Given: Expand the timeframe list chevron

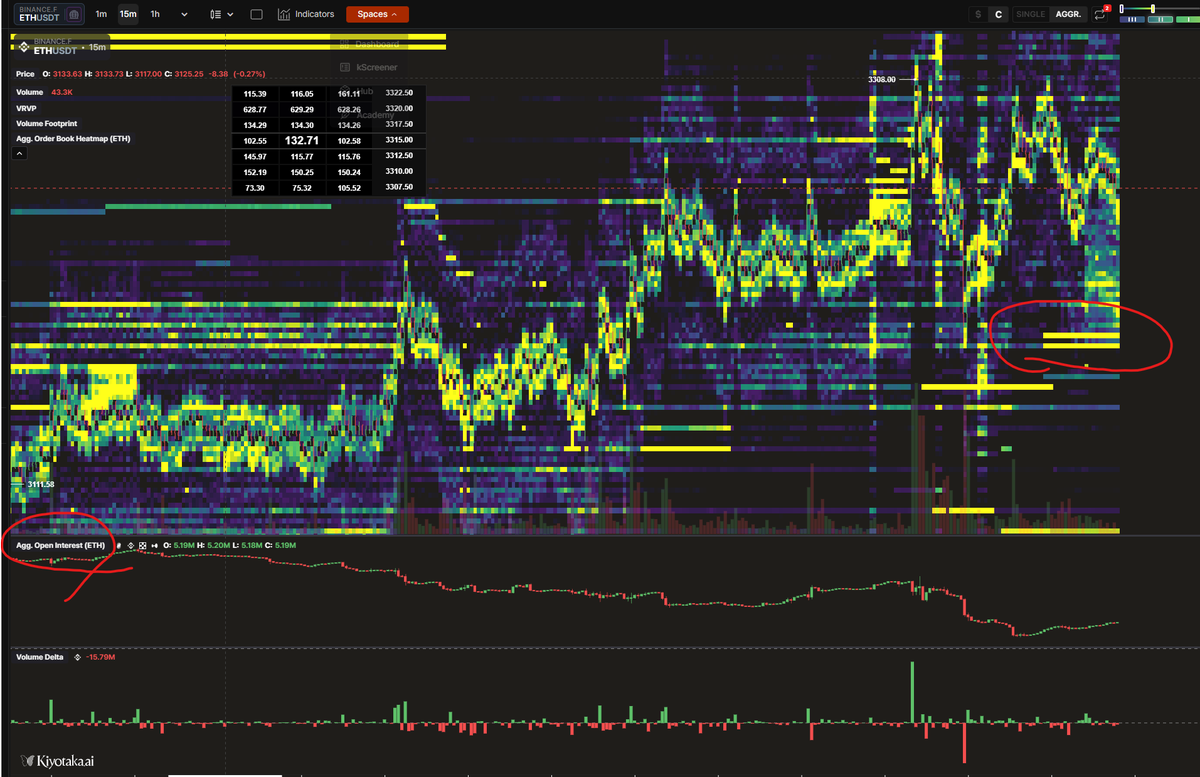Looking at the screenshot, I should [184, 14].
